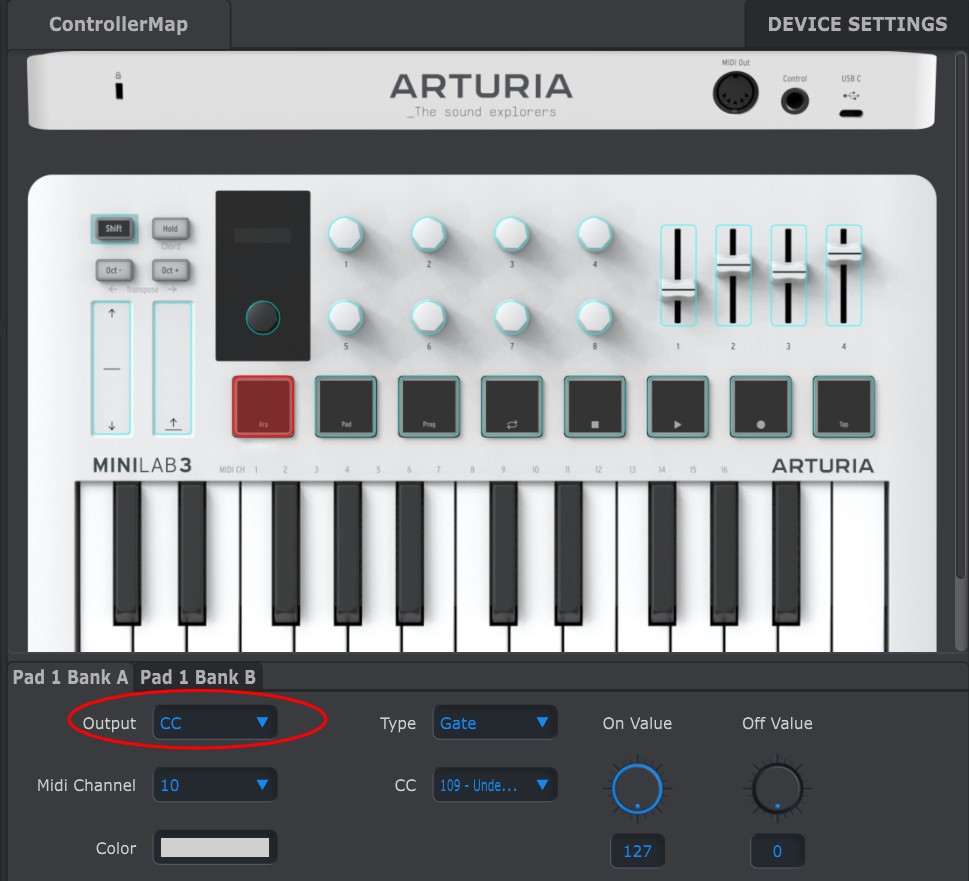The width and height of the screenshot is (969, 881).
Task: Click the On Value field showing 127
Action: [x=637, y=851]
